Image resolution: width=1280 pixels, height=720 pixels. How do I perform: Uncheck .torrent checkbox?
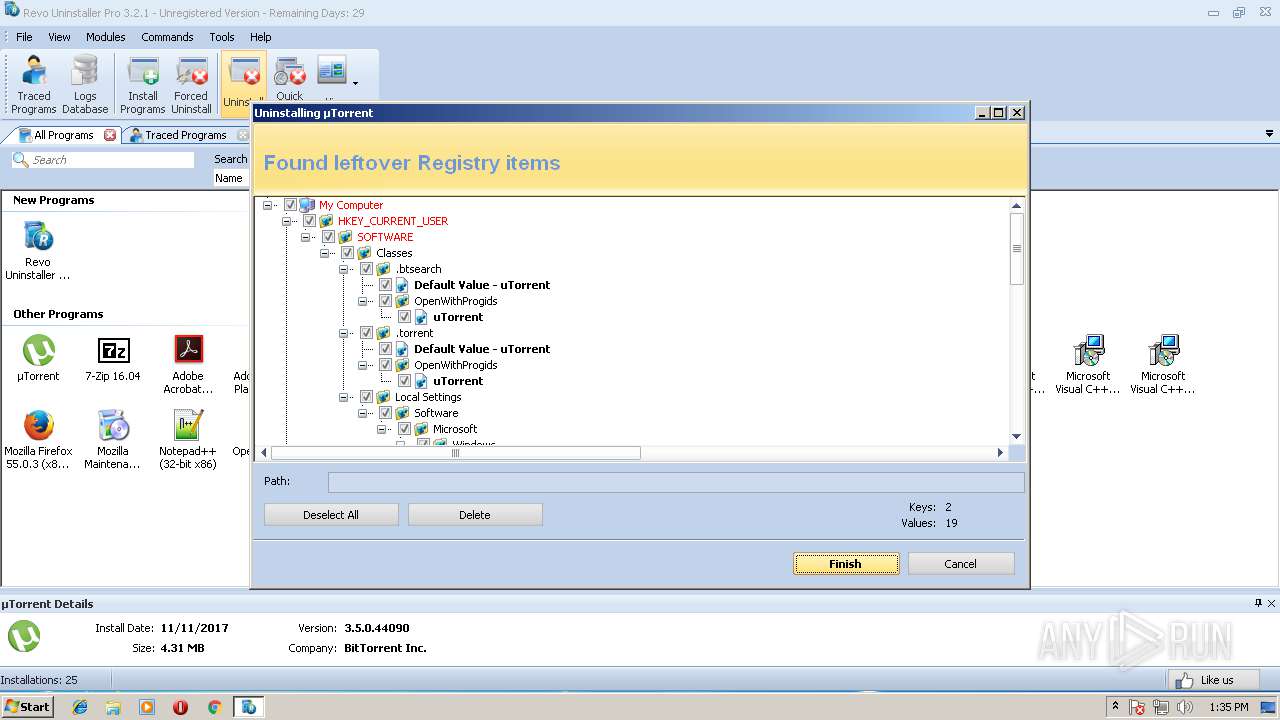pyautogui.click(x=366, y=333)
